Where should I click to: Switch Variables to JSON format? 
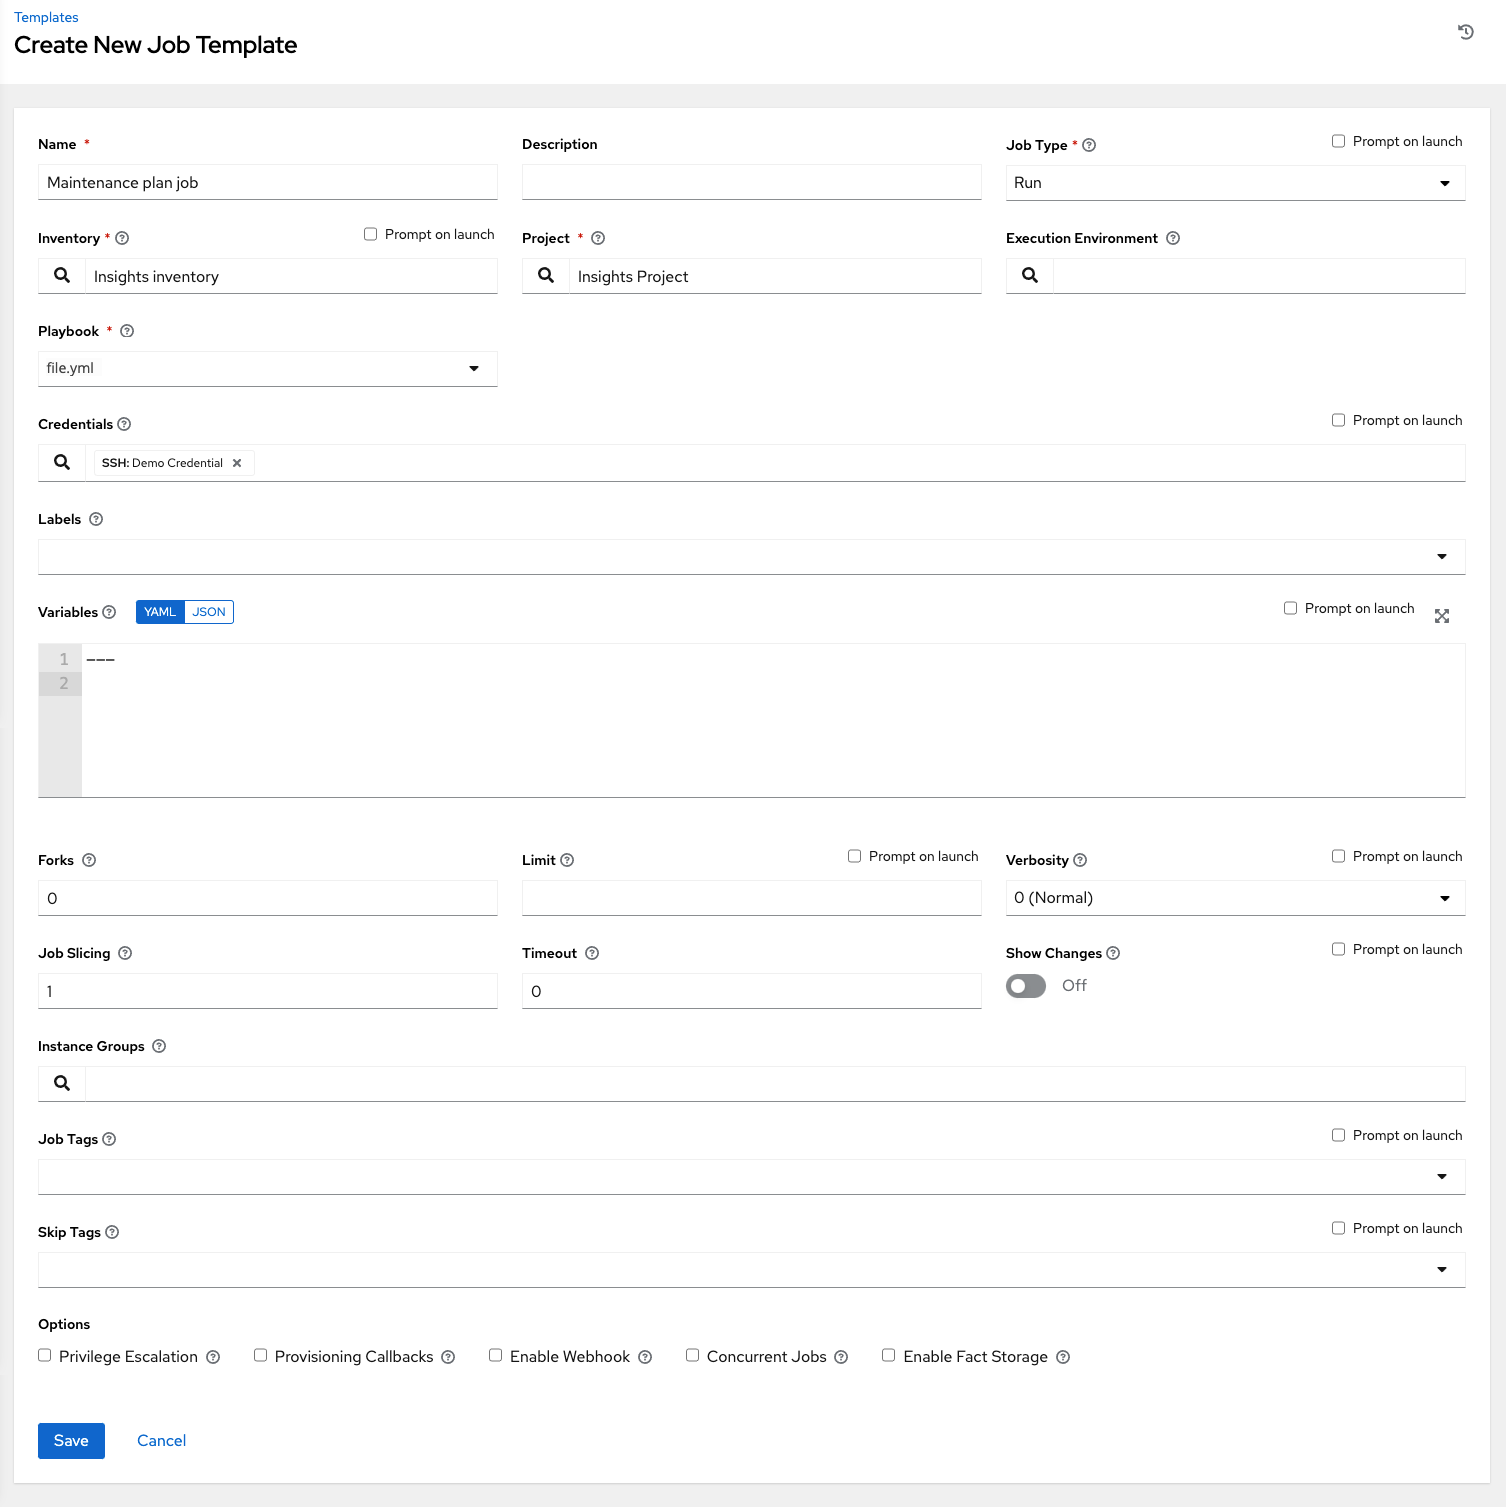click(209, 611)
